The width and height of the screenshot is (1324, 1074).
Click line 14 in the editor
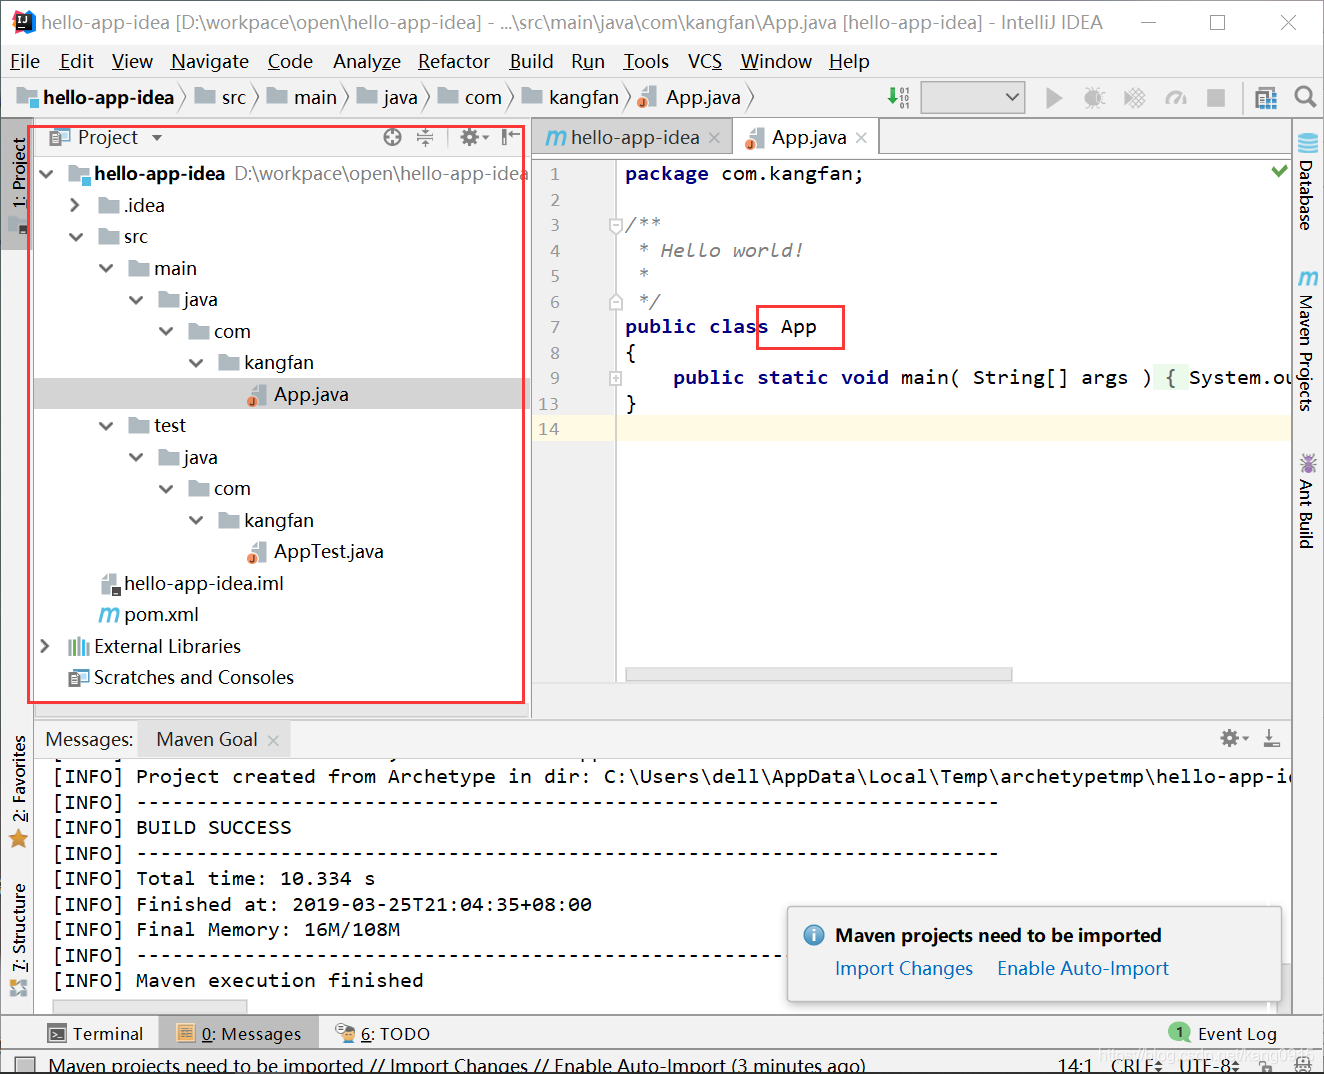point(952,429)
